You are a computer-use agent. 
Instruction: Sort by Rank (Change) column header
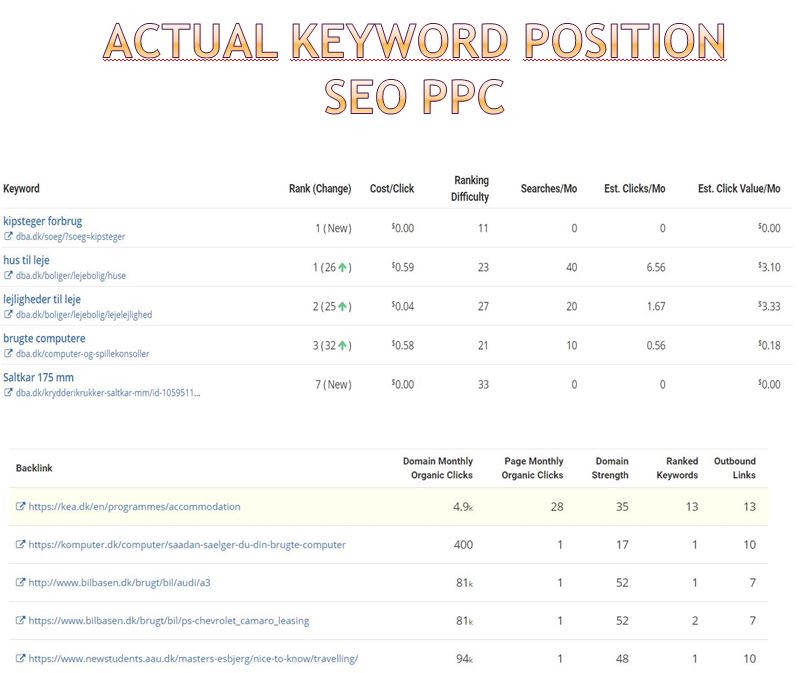tap(320, 189)
